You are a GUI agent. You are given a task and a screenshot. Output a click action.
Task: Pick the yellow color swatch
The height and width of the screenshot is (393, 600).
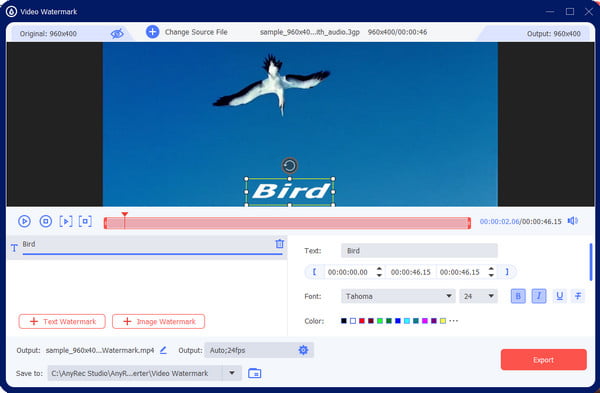443,321
